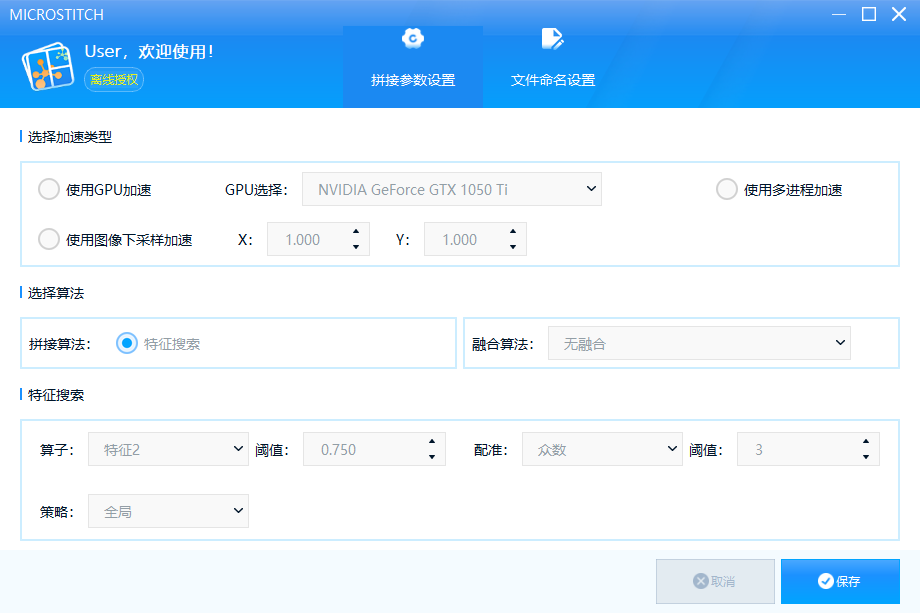This screenshot has height=613, width=920.
Task: Click the down arrow of Y downsample spinner
Action: pyautogui.click(x=512, y=247)
